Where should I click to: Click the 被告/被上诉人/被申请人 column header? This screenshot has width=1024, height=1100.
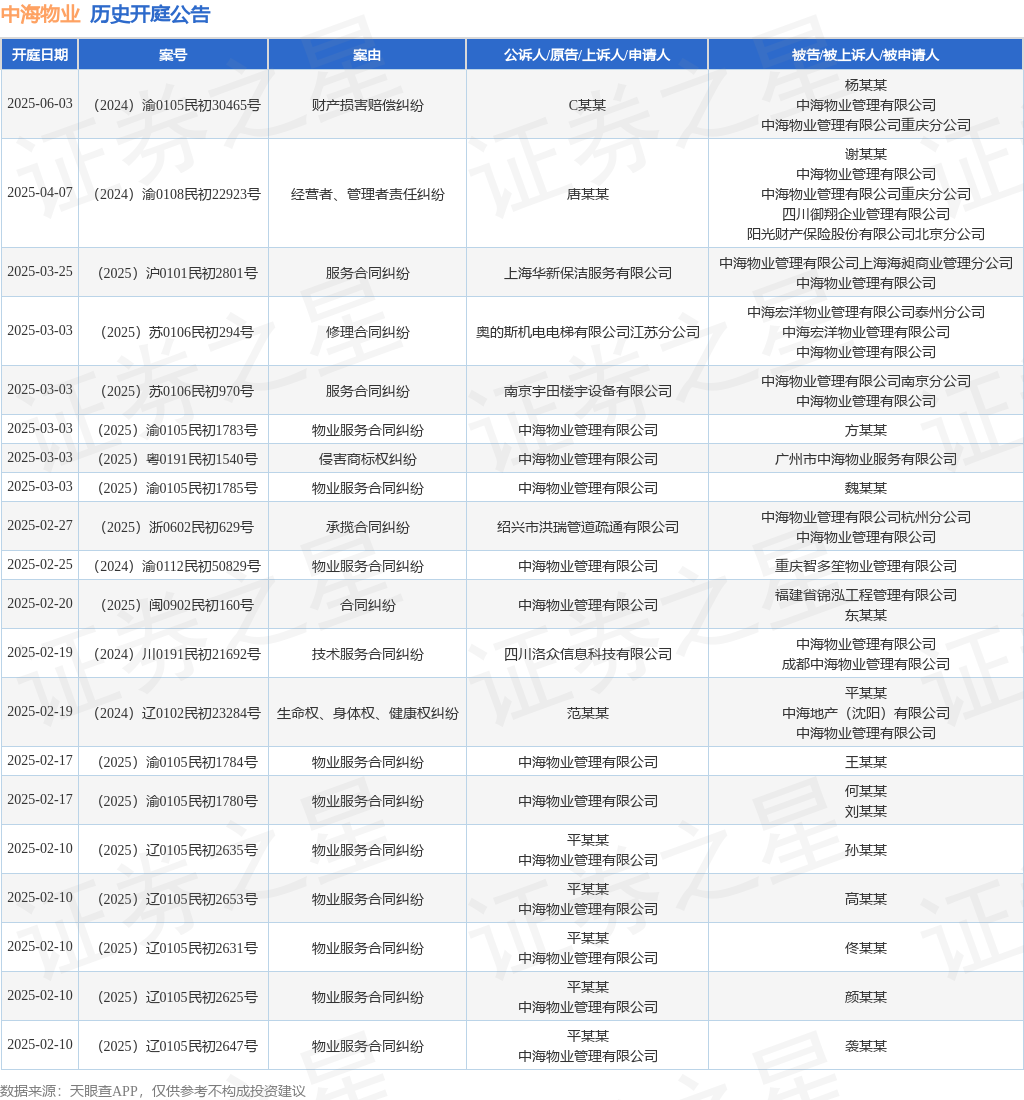865,55
